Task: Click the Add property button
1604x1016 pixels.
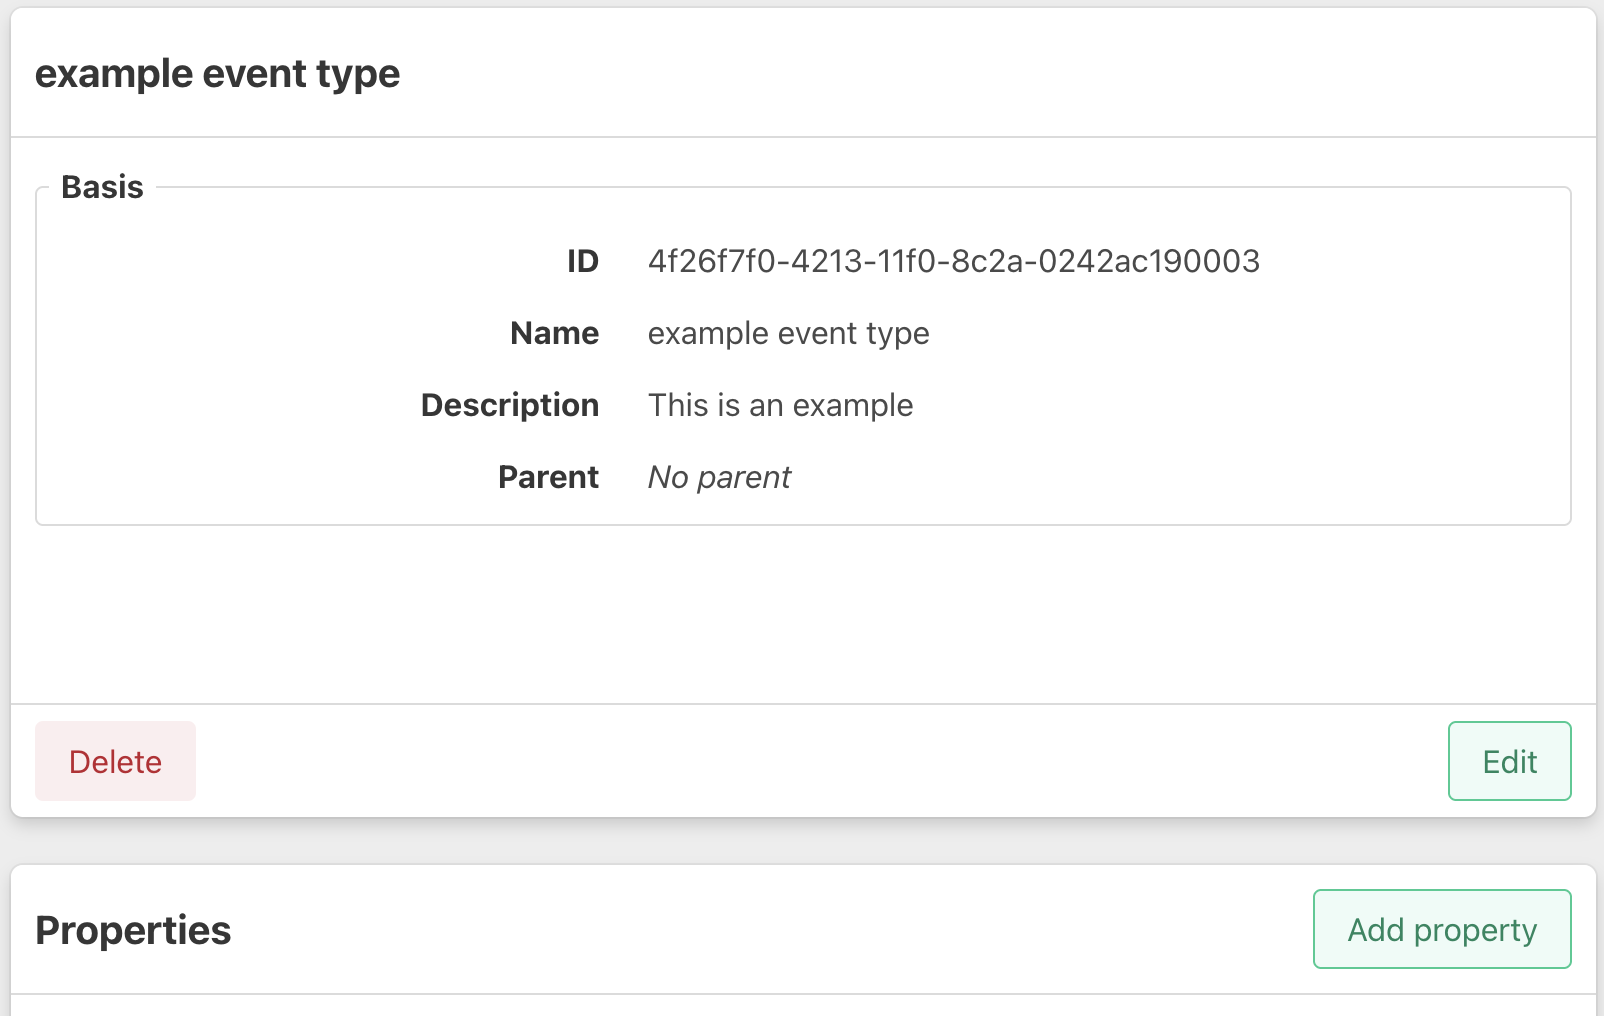Action: point(1442,929)
